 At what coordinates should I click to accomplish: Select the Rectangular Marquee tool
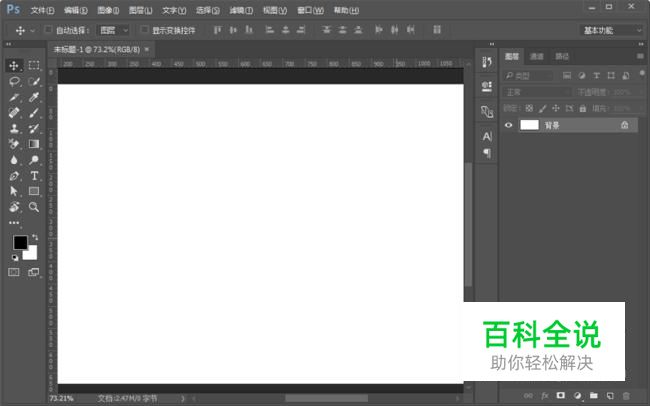(x=33, y=65)
